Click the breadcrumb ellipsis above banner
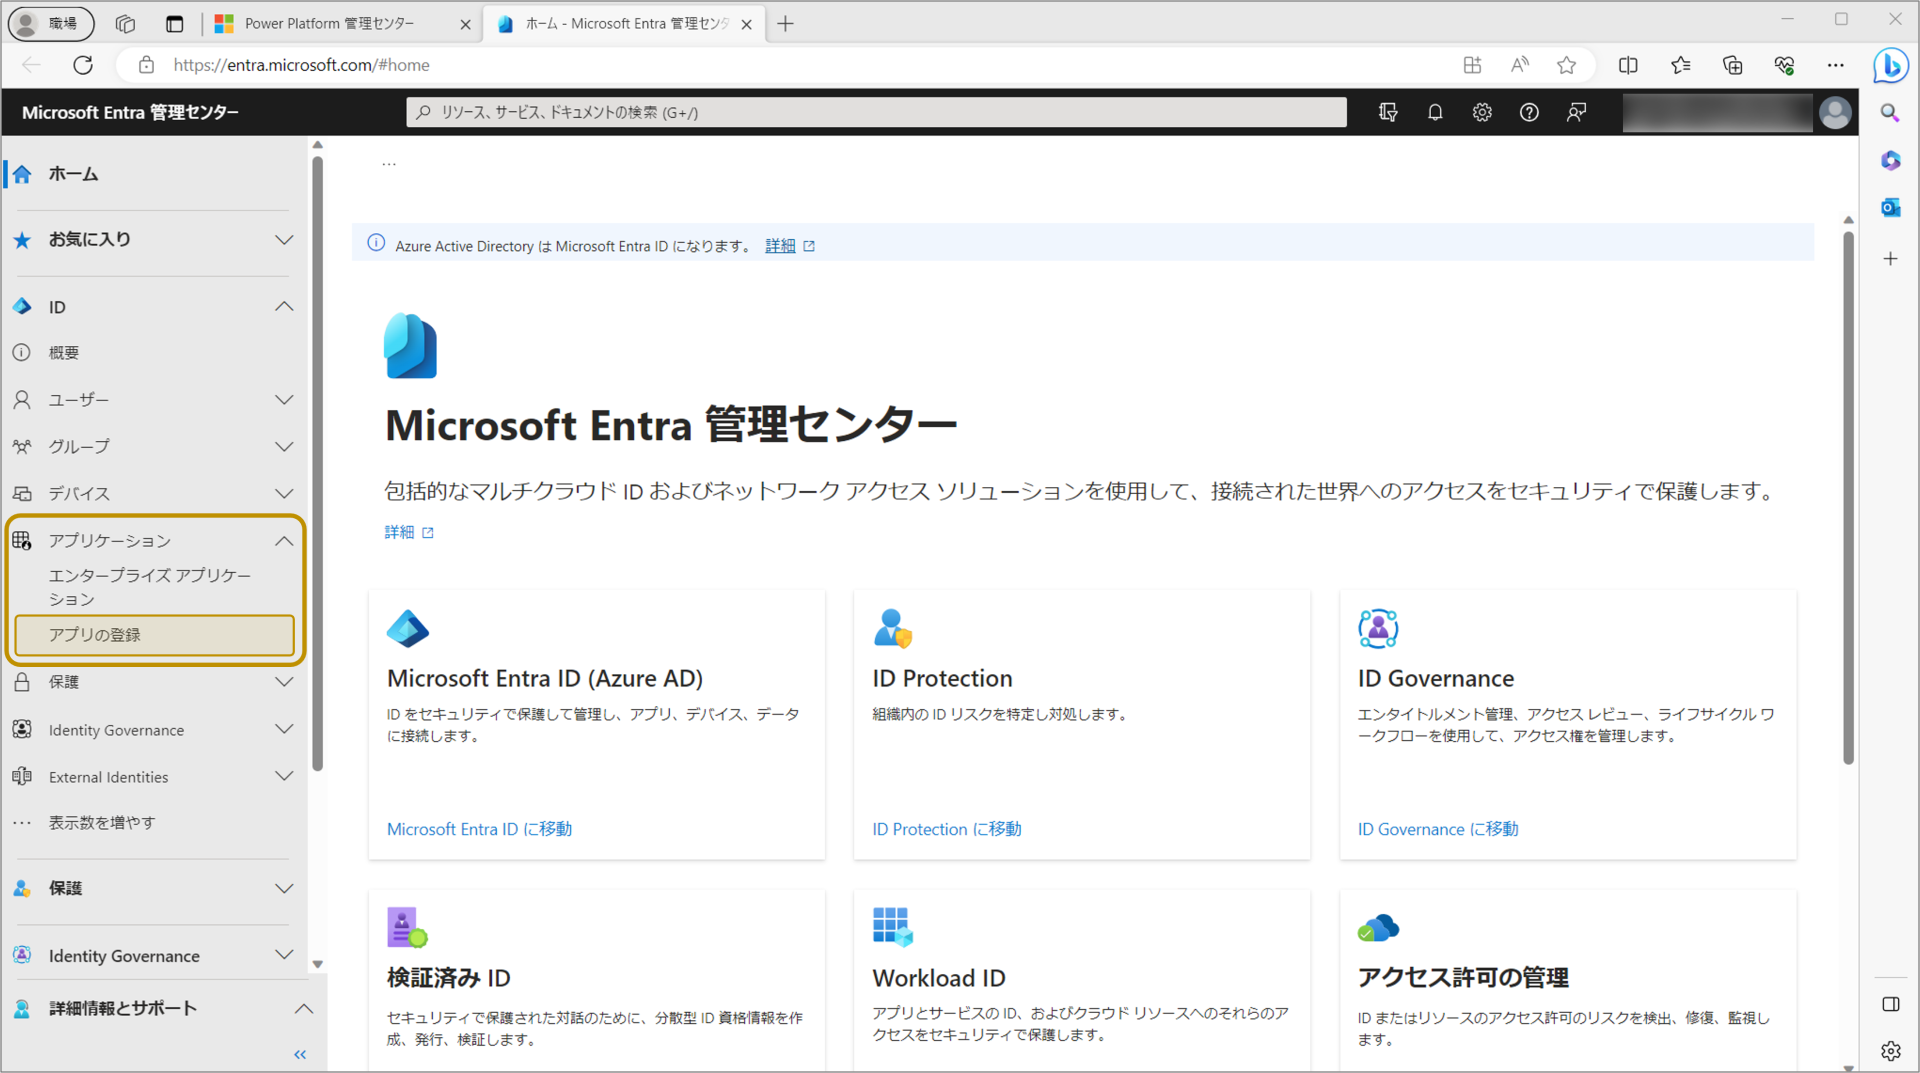This screenshot has height=1073, width=1920. point(389,164)
